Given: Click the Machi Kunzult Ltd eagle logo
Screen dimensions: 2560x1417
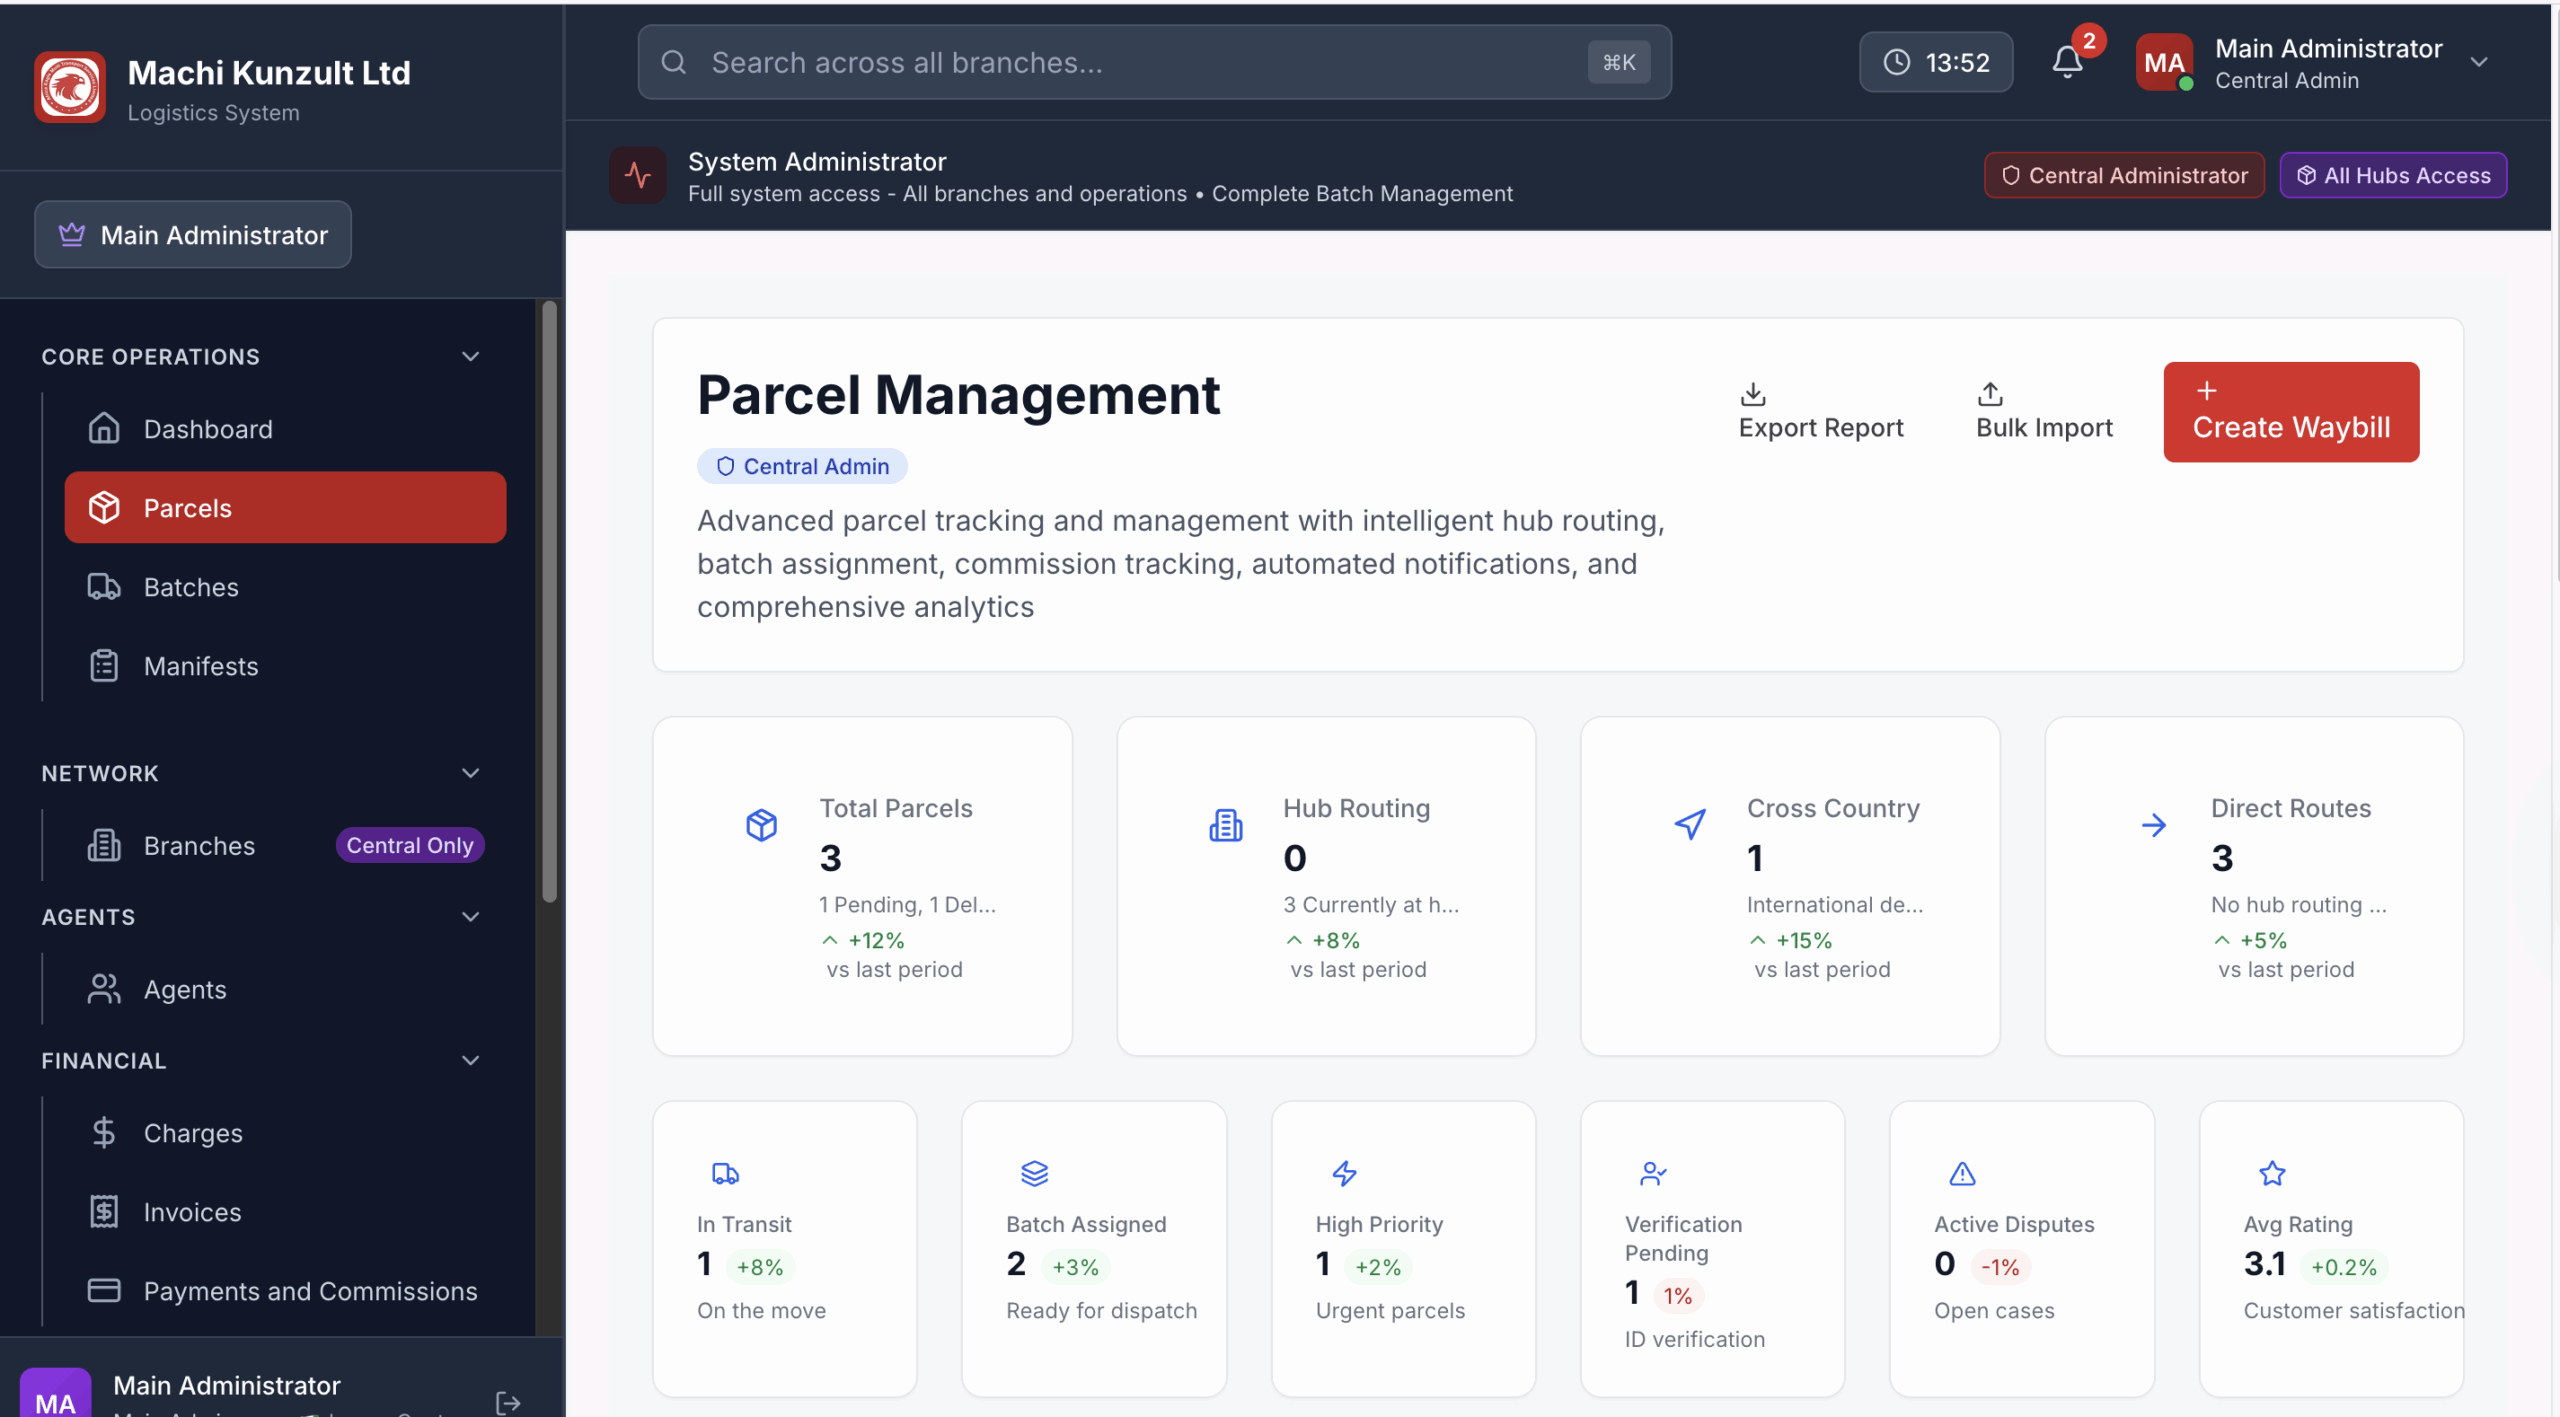Looking at the screenshot, I should (x=69, y=87).
